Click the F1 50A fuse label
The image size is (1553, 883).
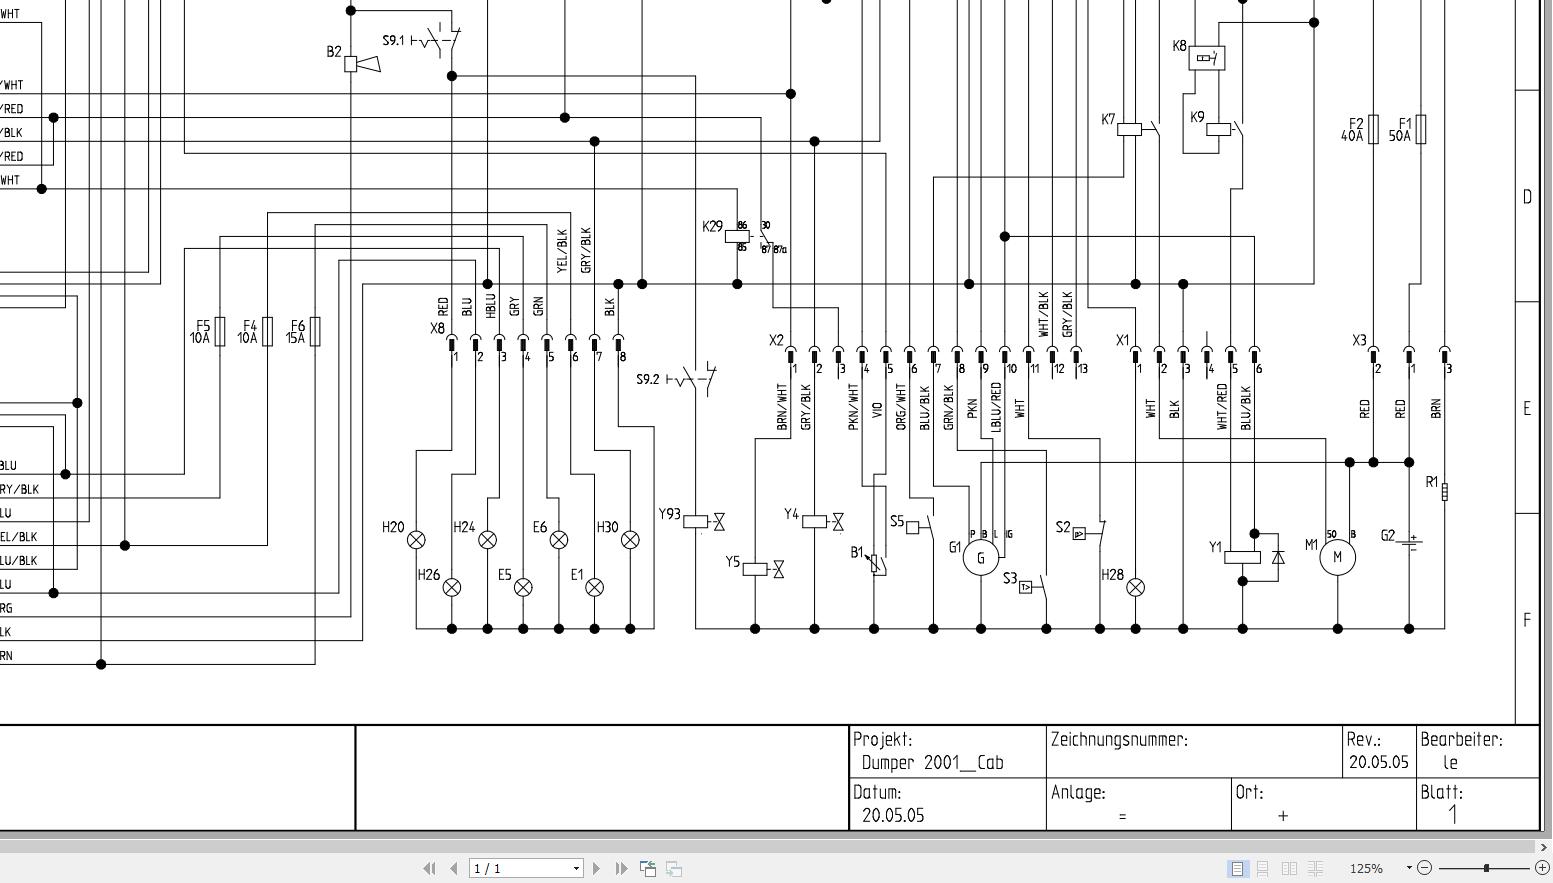coord(1399,130)
